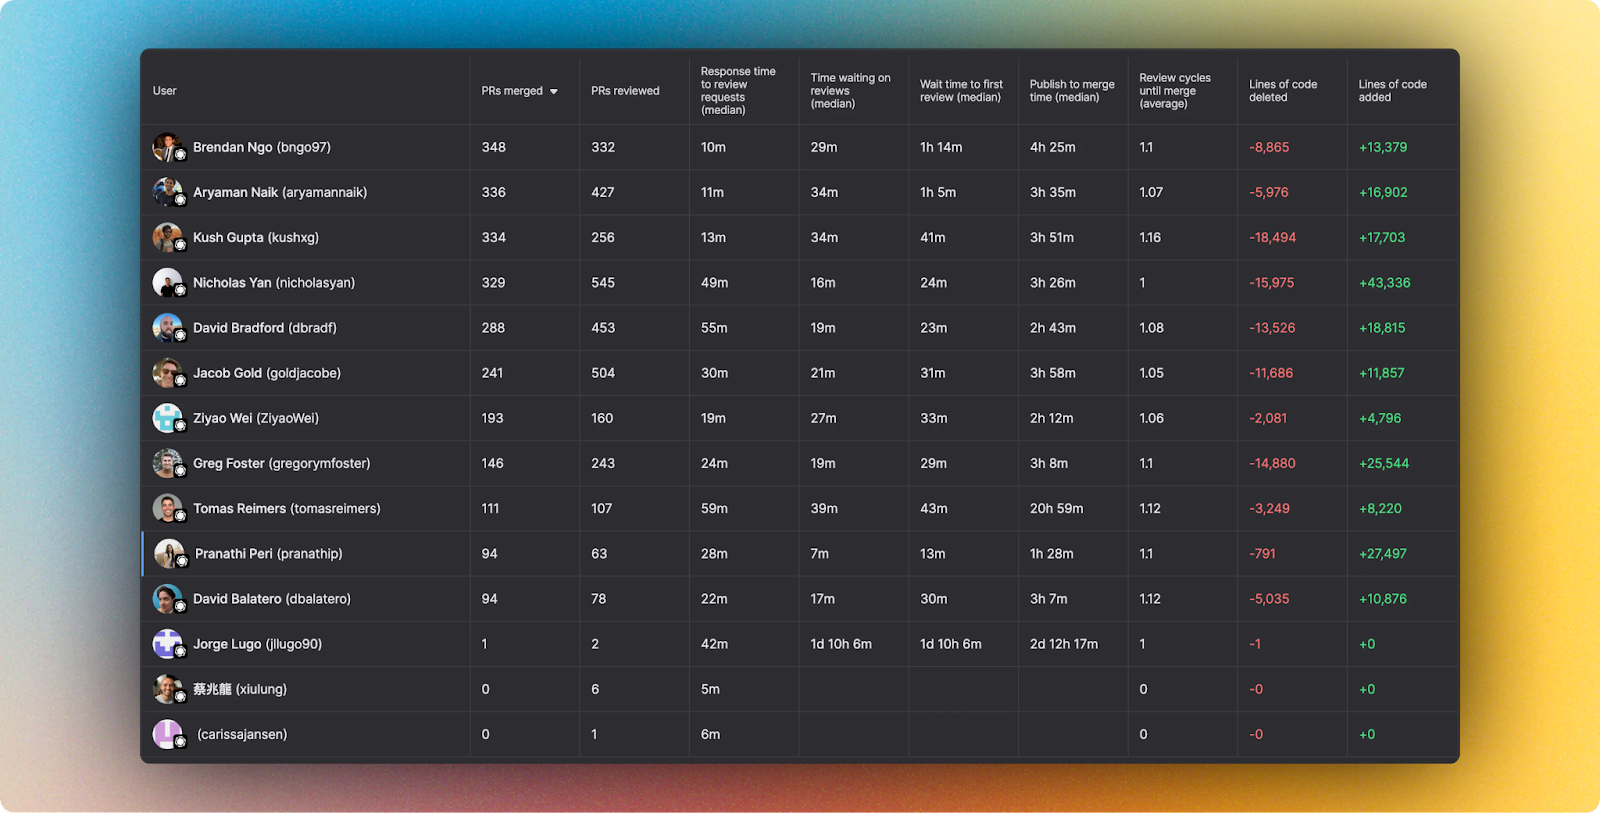Select the Tomas Reimers (tomasreimers) name
Image resolution: width=1600 pixels, height=813 pixels.
coord(287,508)
